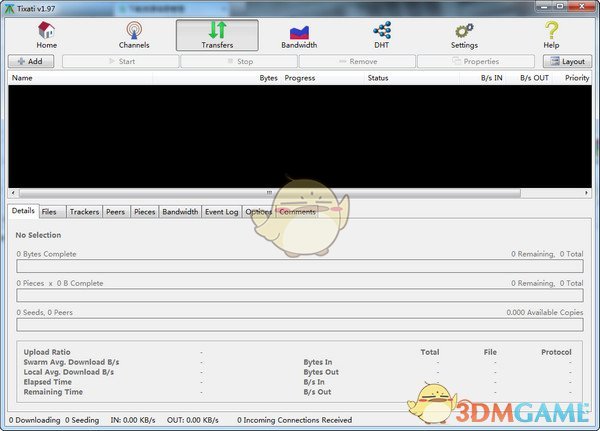Click the '0 Seeding' status text
The width and height of the screenshot is (600, 431).
(x=82, y=420)
